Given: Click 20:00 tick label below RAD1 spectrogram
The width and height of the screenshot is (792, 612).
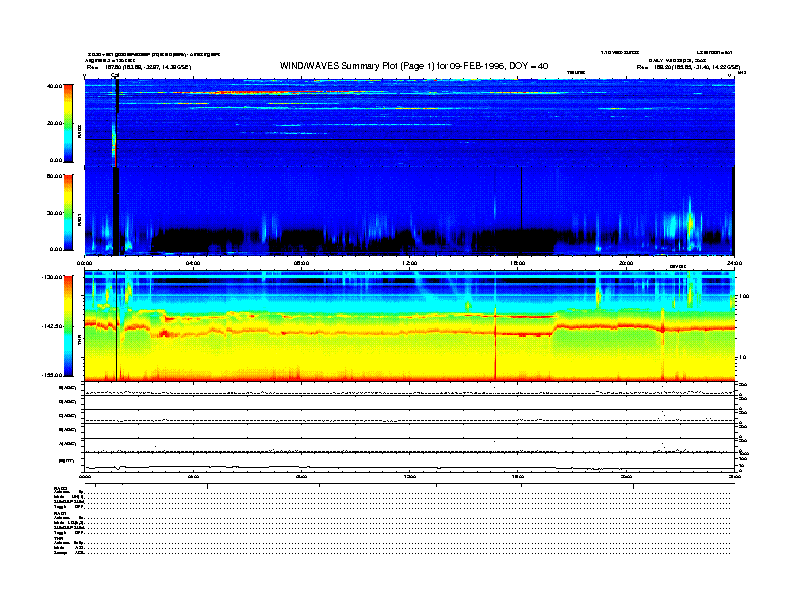Looking at the screenshot, I should (x=626, y=263).
